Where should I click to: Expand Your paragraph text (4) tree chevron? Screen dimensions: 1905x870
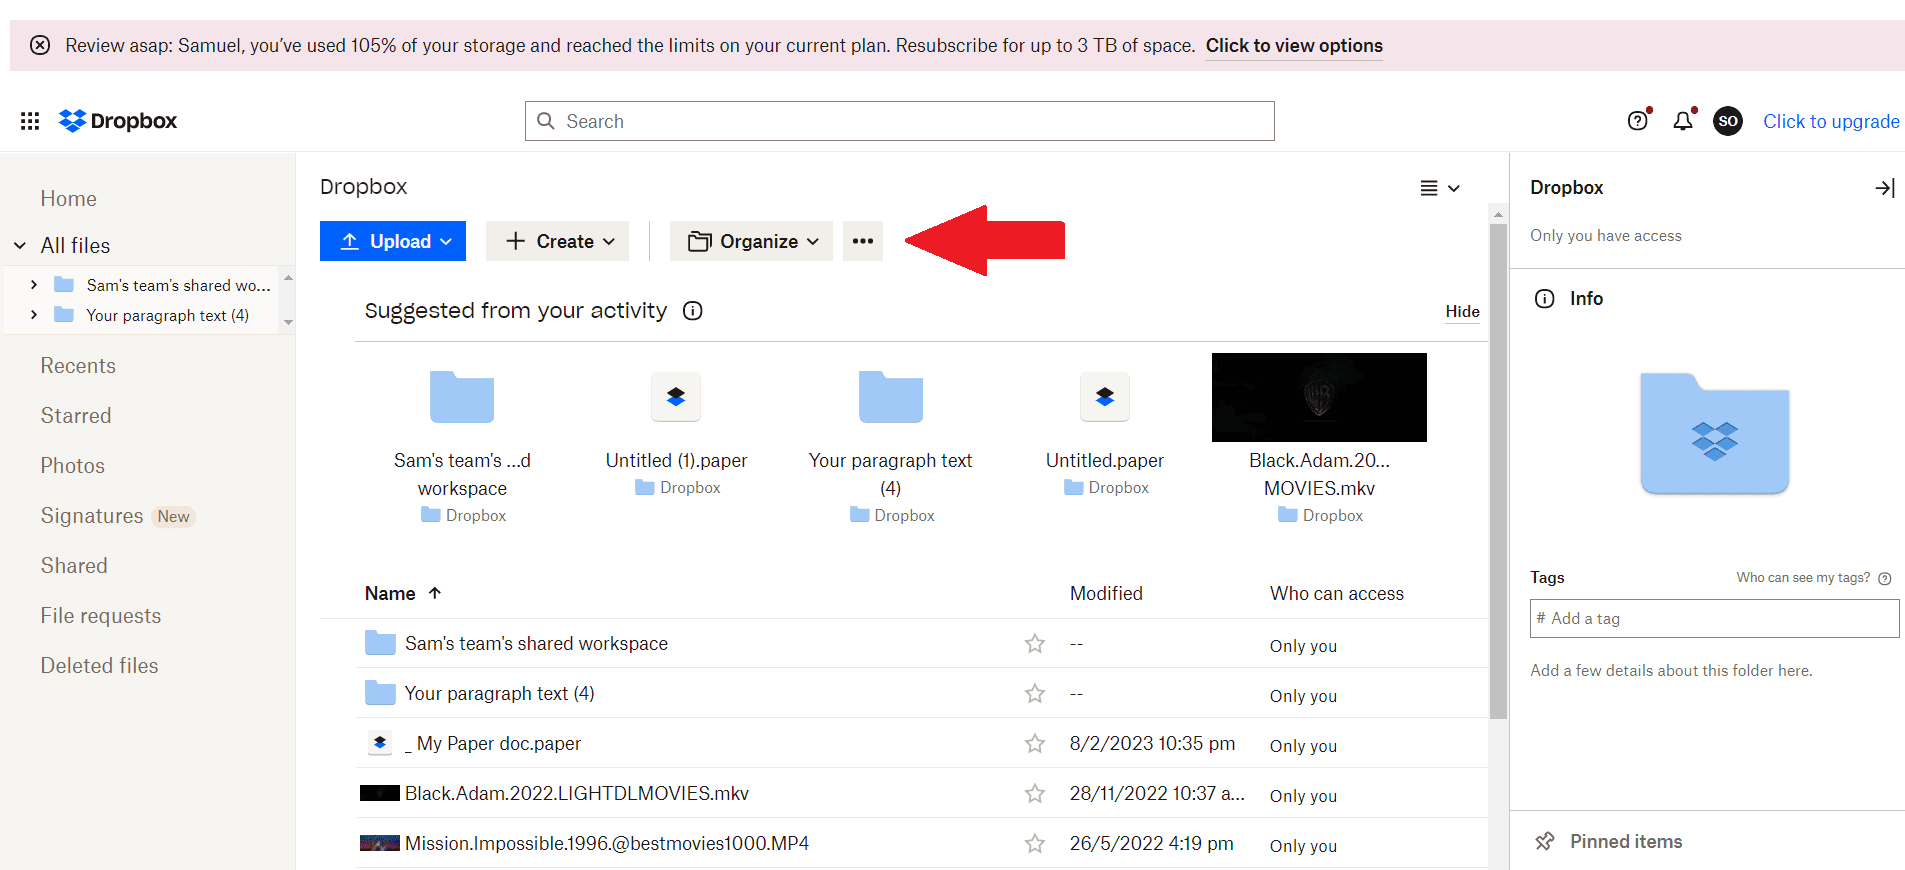click(34, 315)
